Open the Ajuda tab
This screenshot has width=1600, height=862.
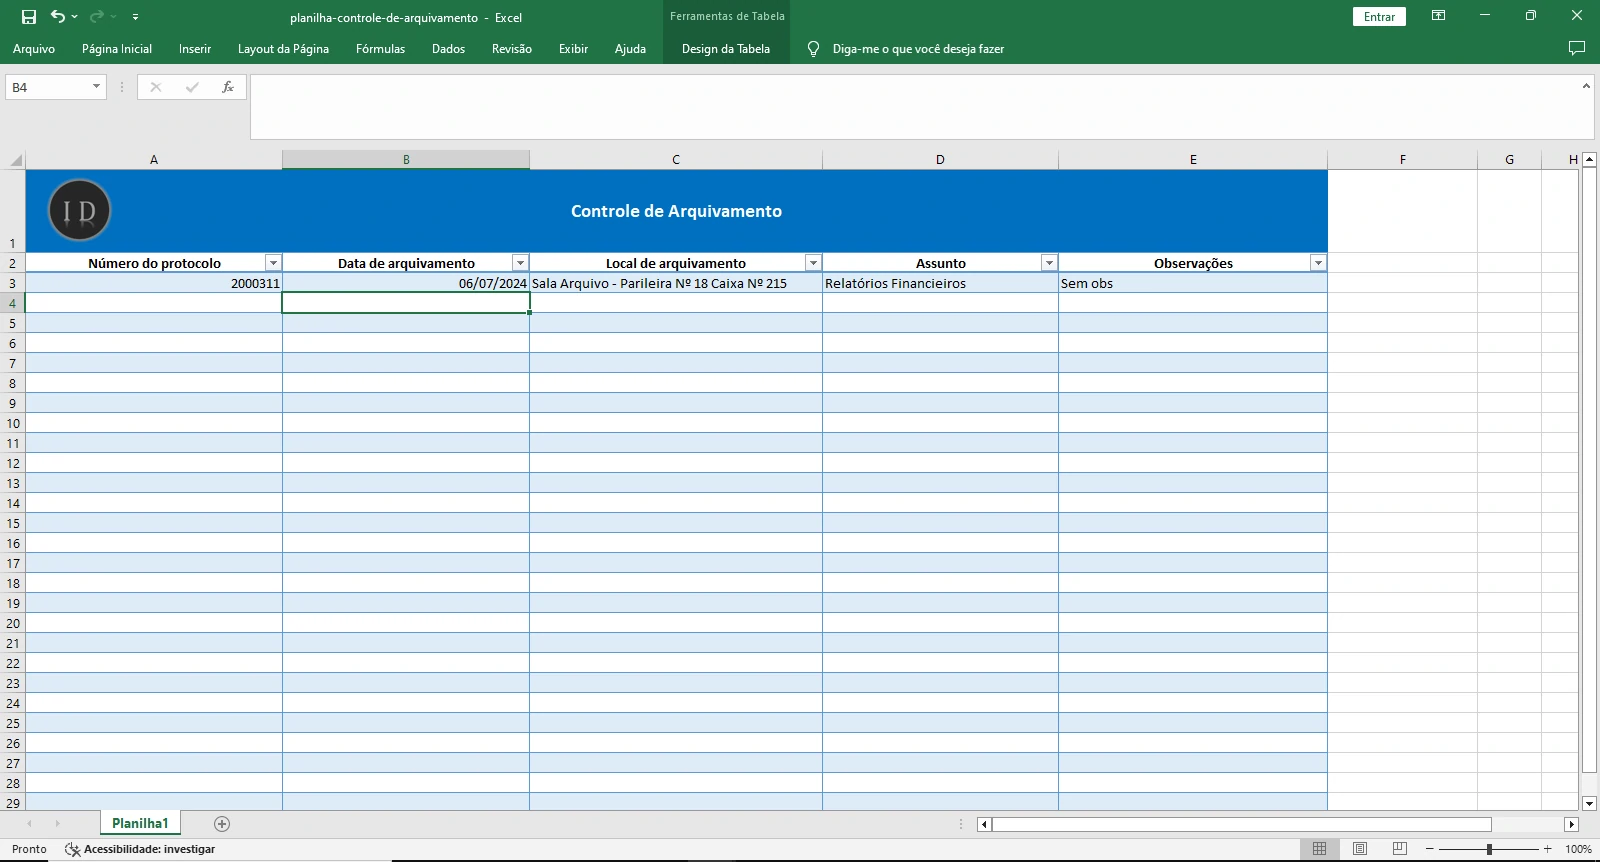coord(630,49)
